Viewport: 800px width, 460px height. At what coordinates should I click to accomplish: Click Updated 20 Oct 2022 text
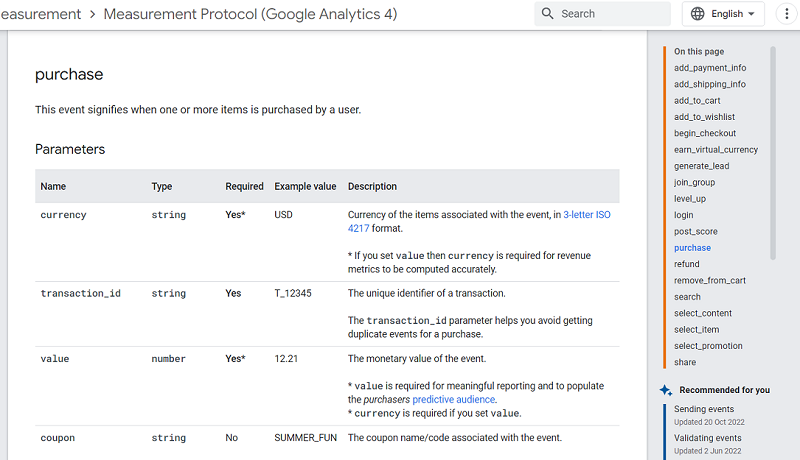(709, 422)
